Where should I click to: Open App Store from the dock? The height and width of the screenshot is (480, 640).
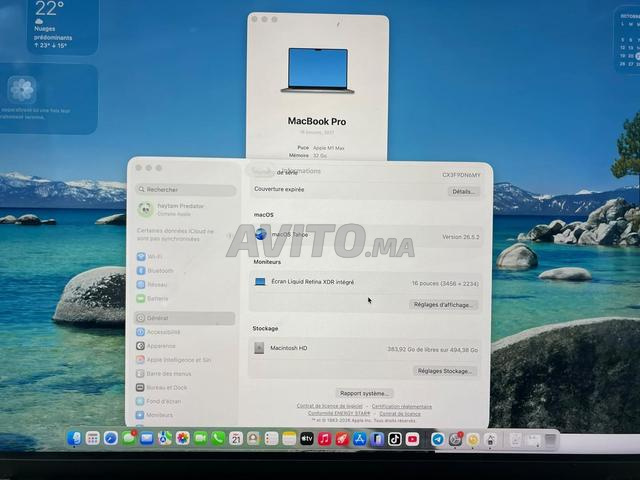[360, 439]
